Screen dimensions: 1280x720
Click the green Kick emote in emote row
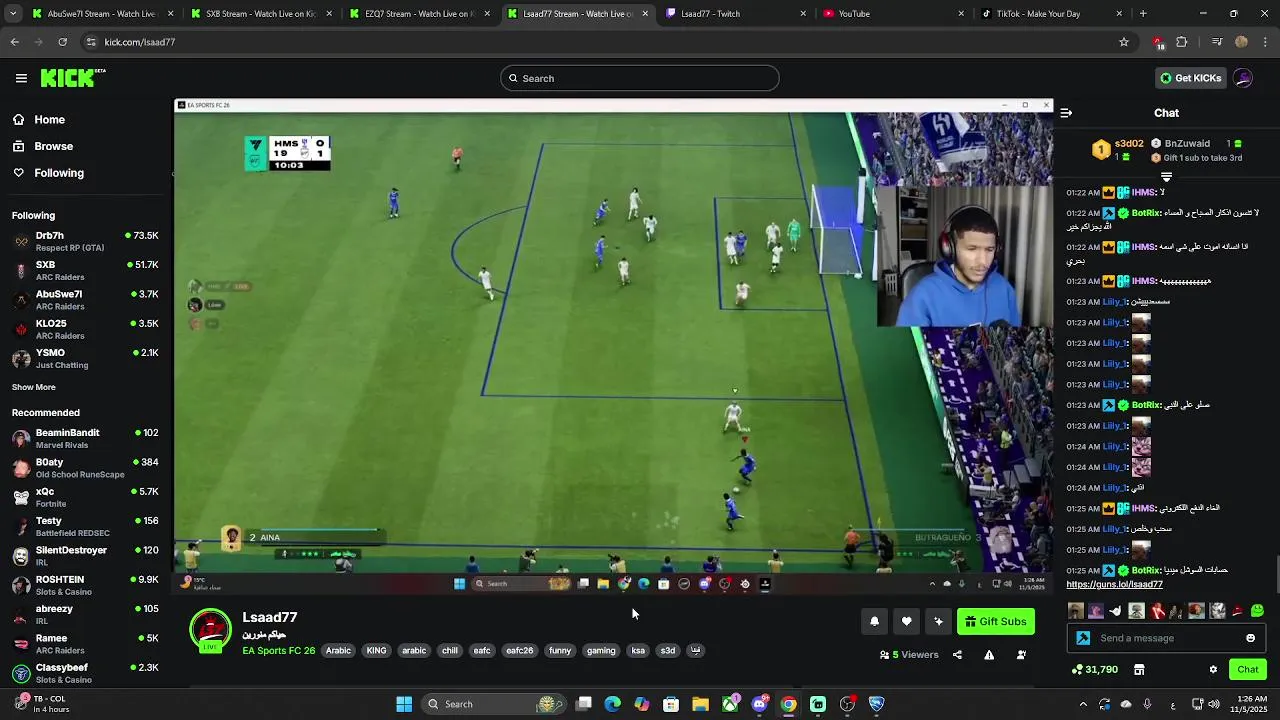[x=1257, y=611]
